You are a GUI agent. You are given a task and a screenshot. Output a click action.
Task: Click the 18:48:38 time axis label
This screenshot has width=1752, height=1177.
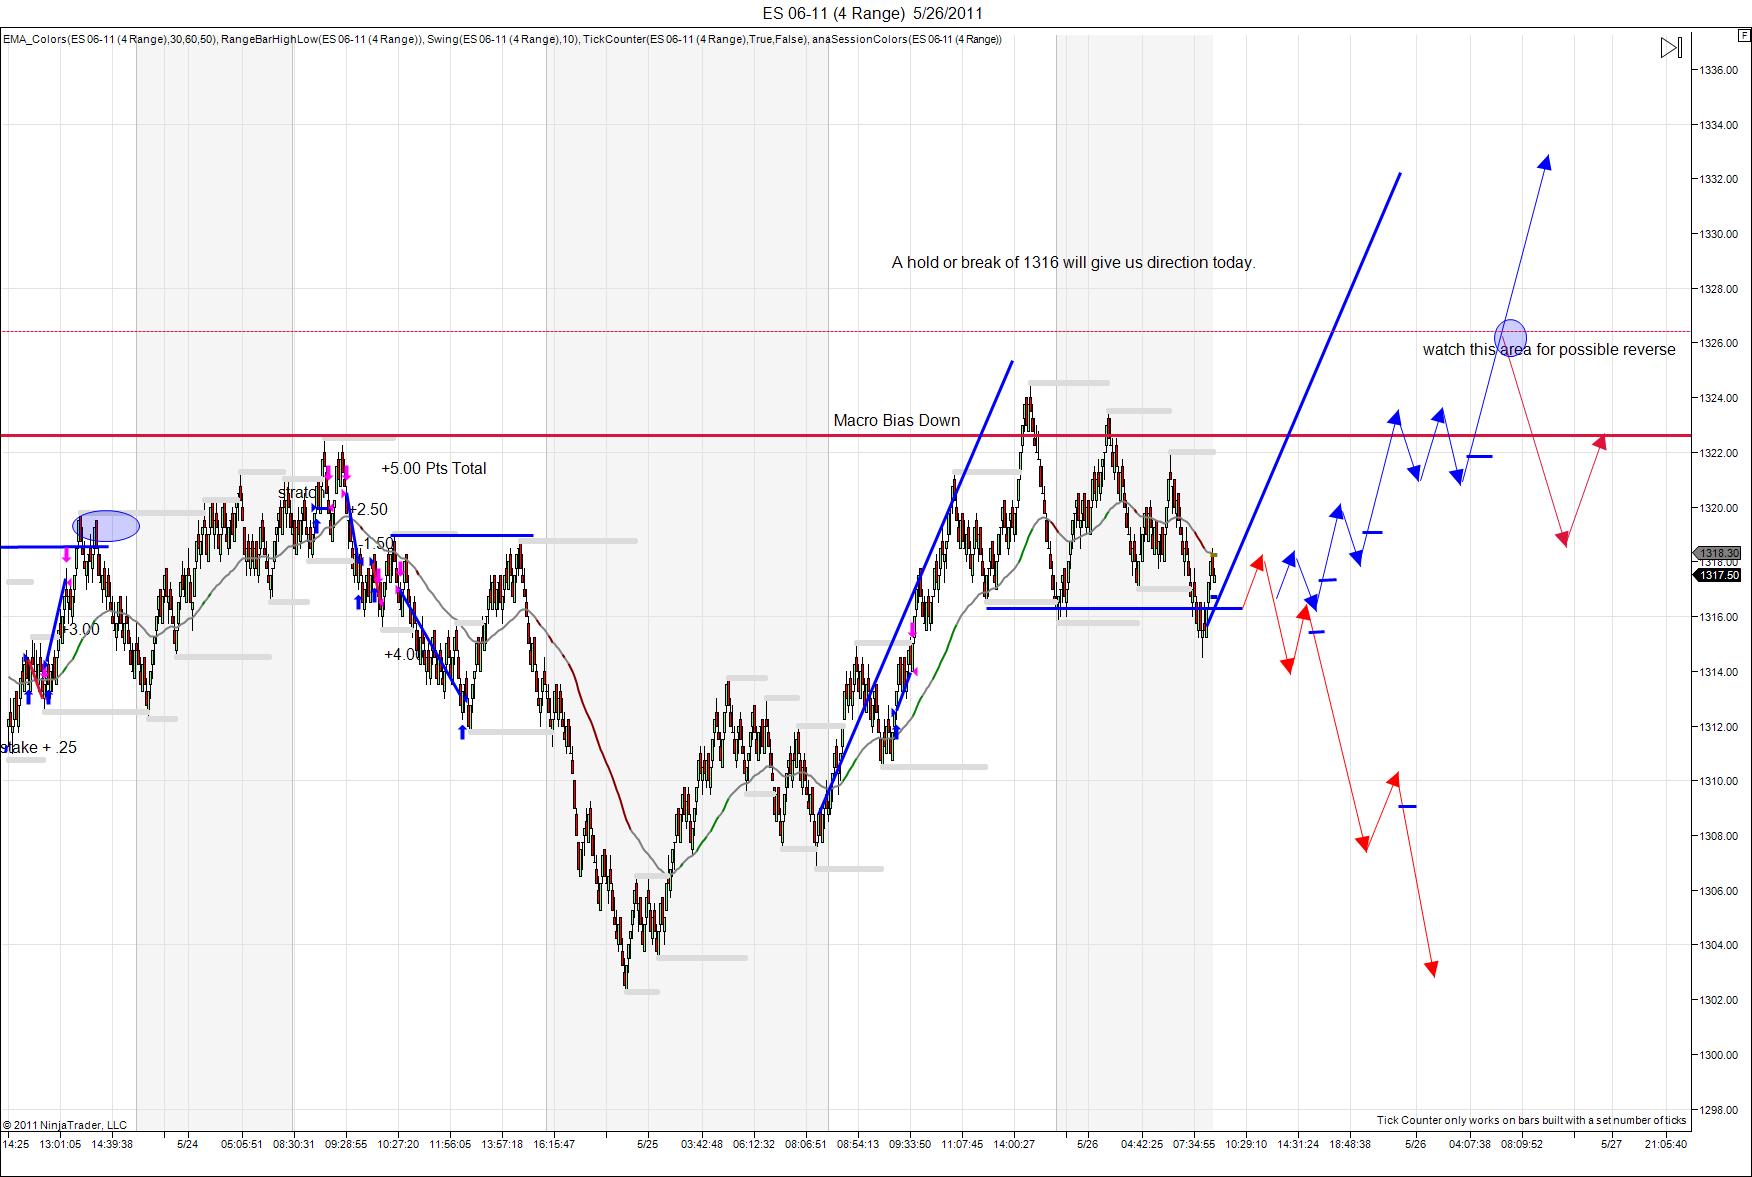coord(1350,1144)
